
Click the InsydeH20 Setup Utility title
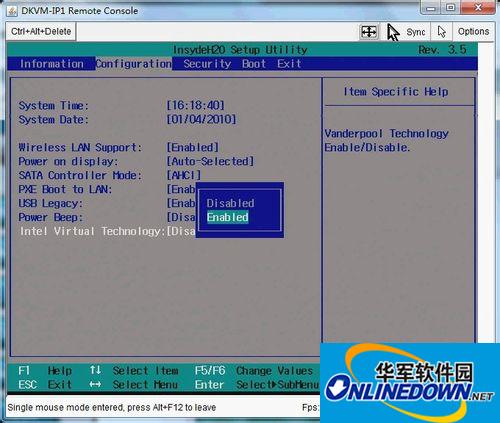240,50
